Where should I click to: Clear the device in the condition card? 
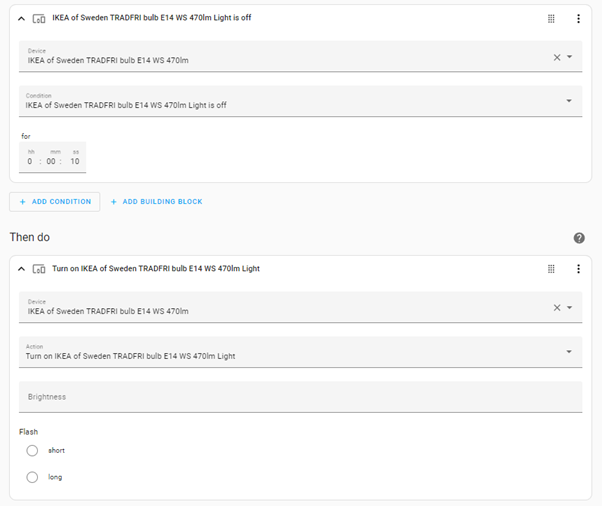[x=557, y=57]
